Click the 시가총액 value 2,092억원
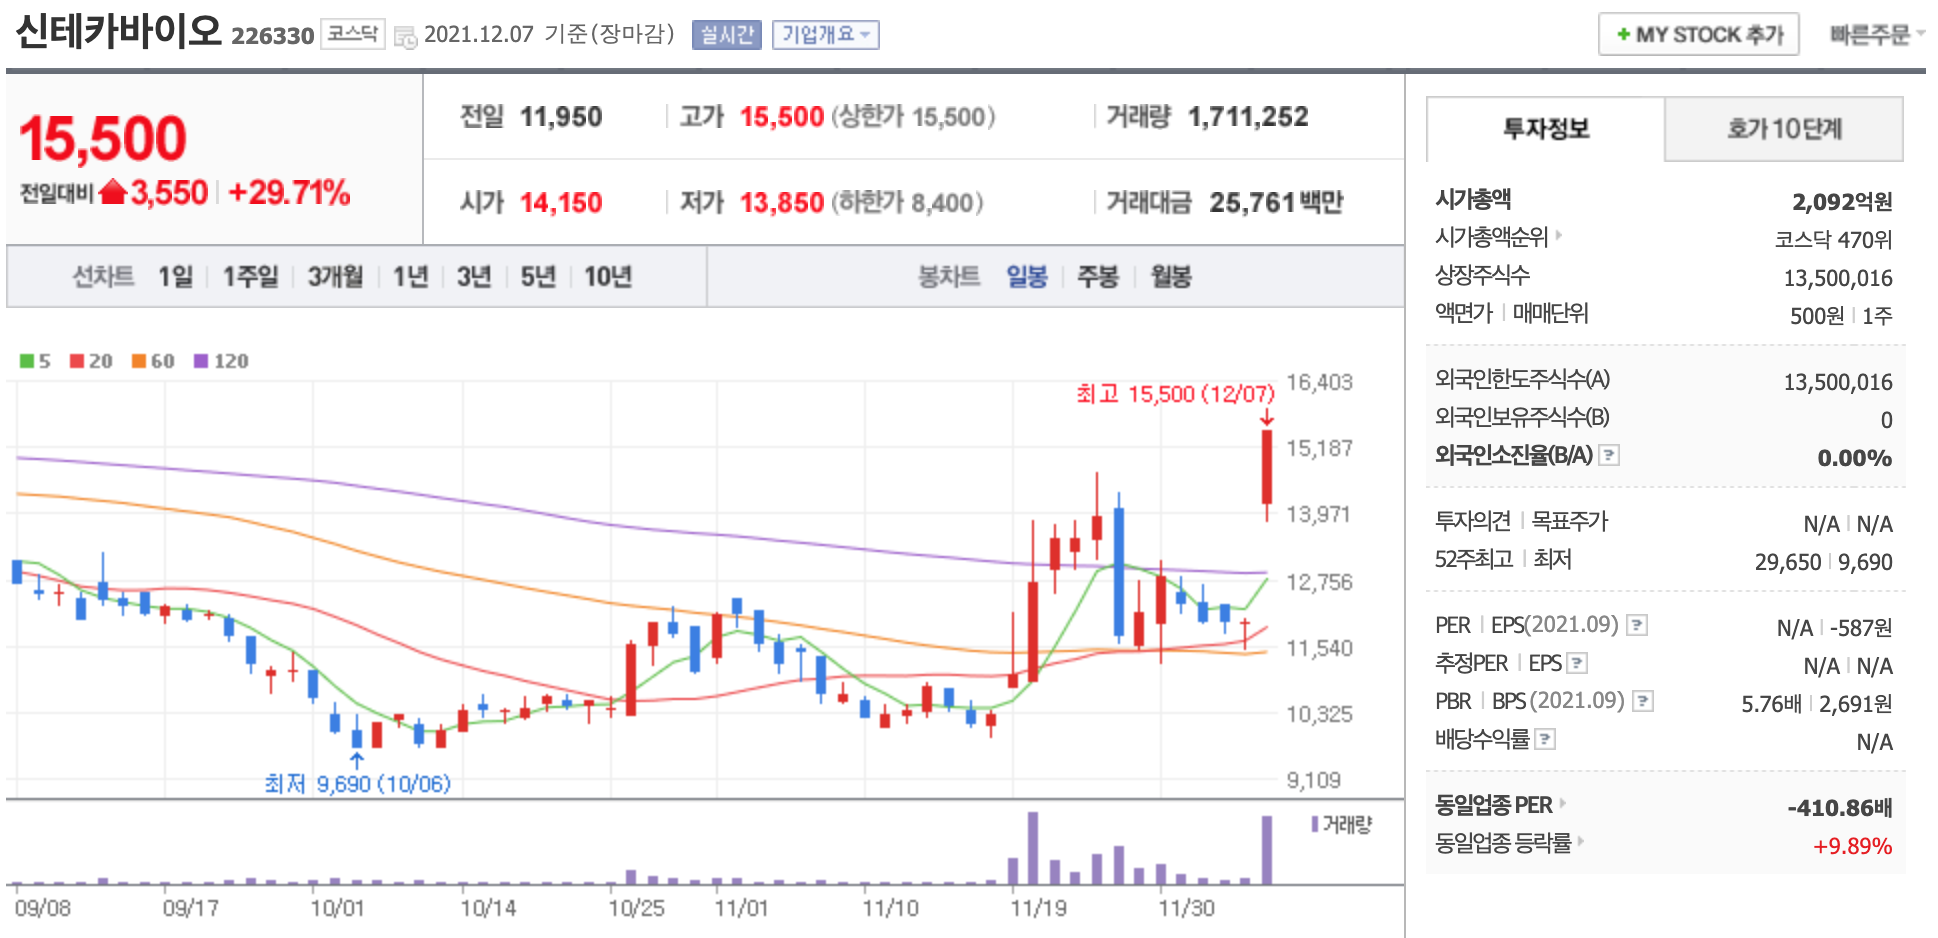The image size is (1938, 938). pos(1842,202)
